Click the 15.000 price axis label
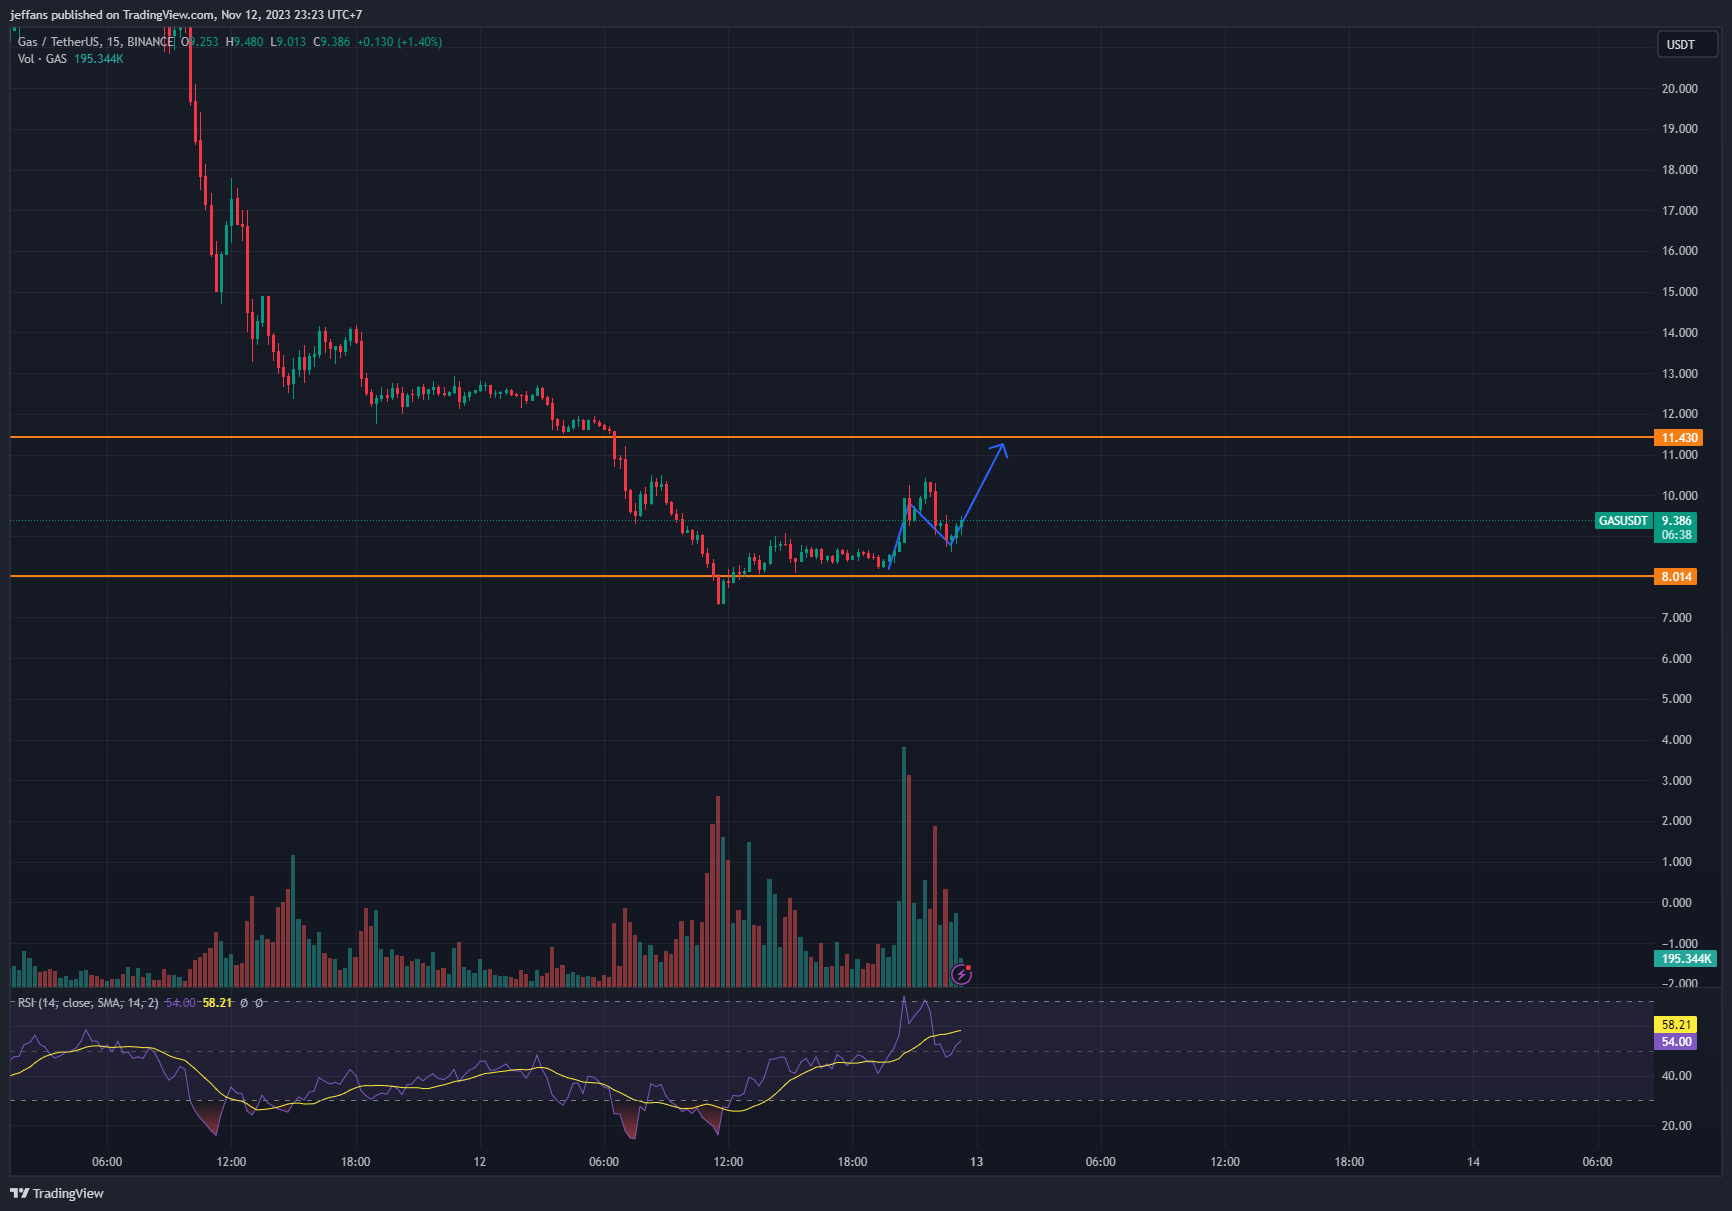 pos(1680,292)
